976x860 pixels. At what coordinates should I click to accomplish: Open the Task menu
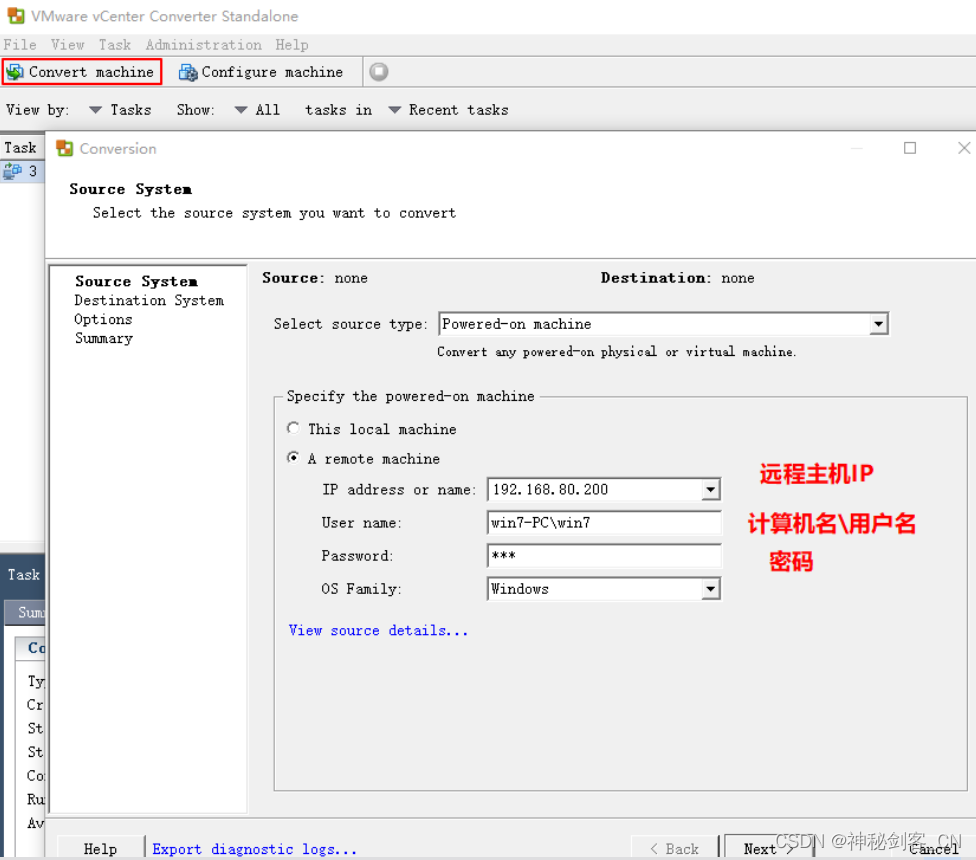point(115,45)
